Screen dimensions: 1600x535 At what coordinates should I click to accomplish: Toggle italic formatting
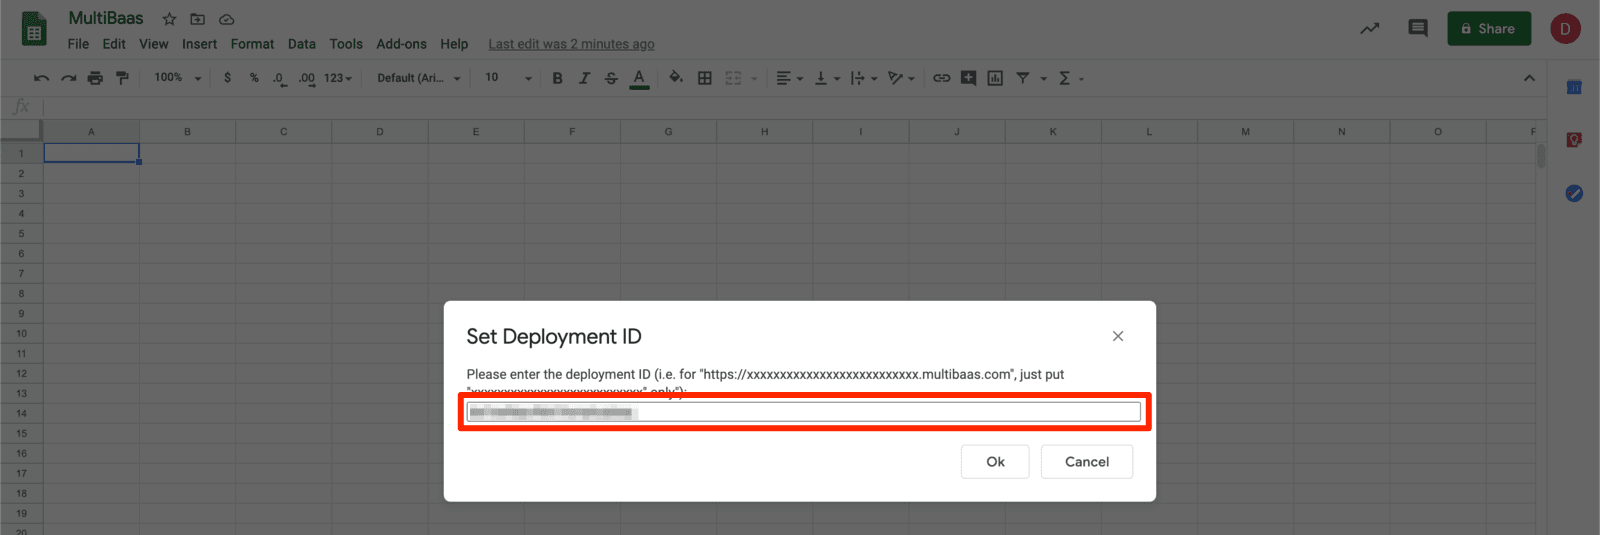point(584,78)
